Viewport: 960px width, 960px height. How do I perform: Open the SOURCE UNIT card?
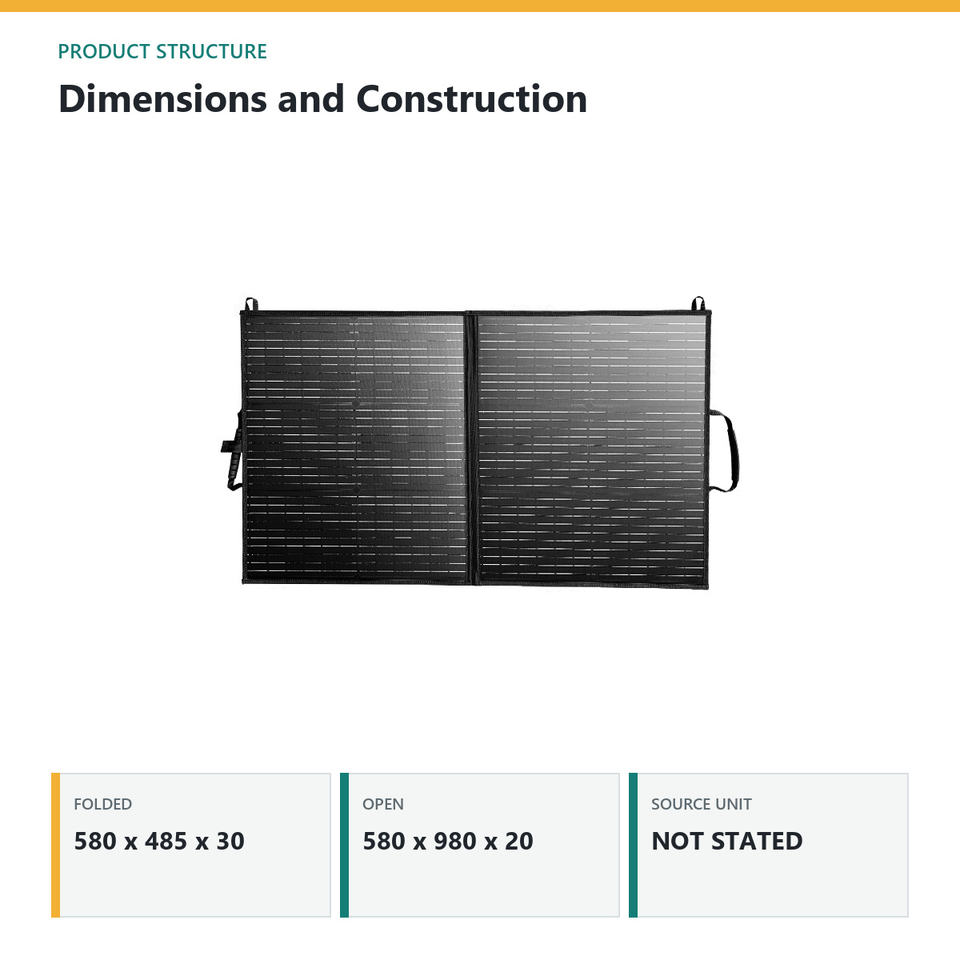click(x=768, y=845)
